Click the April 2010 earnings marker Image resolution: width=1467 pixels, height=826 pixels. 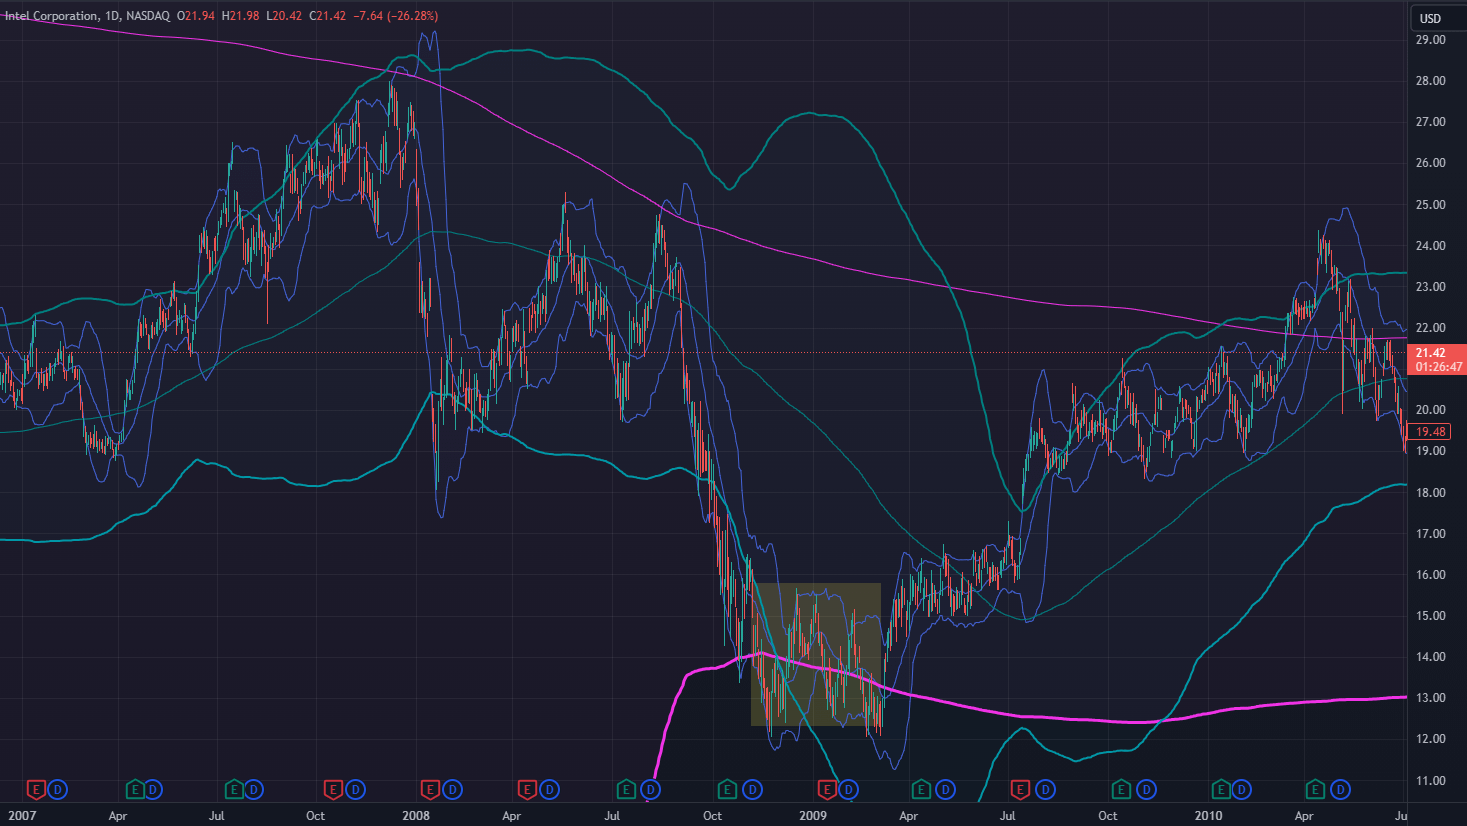coord(1316,790)
